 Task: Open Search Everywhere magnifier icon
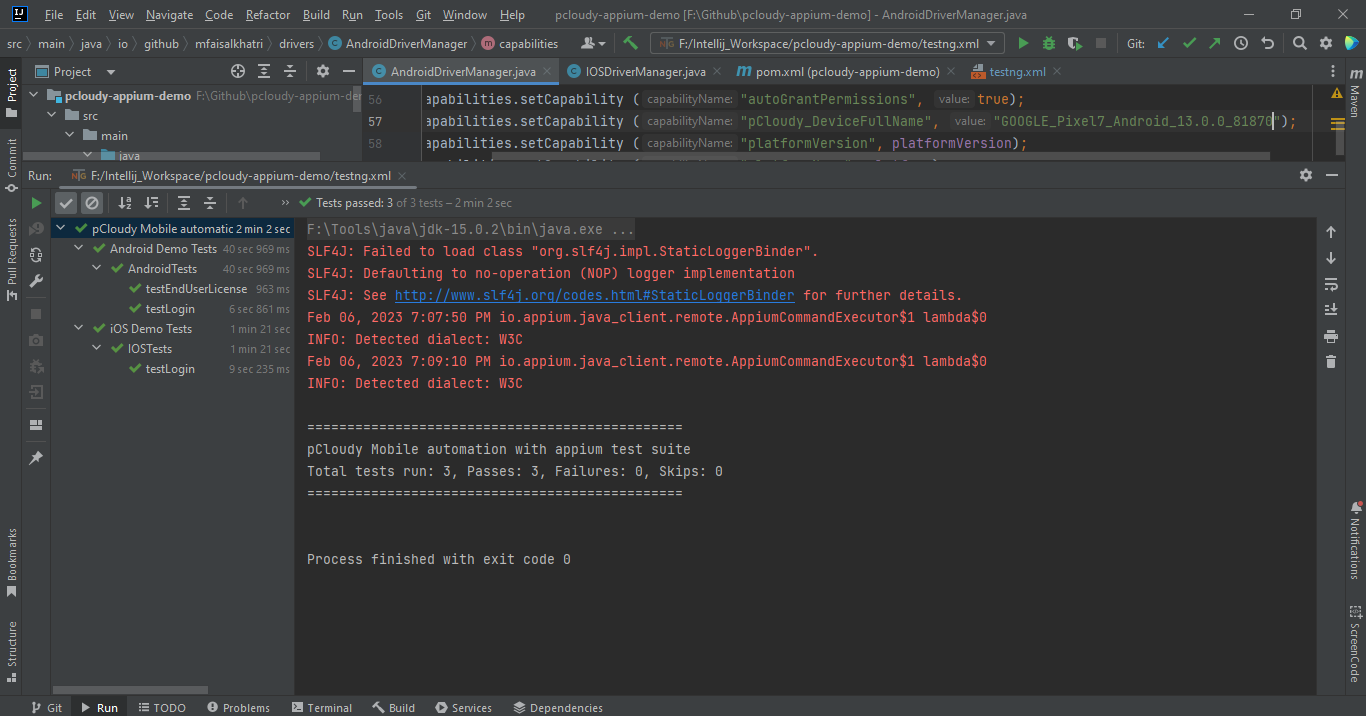(x=1299, y=44)
